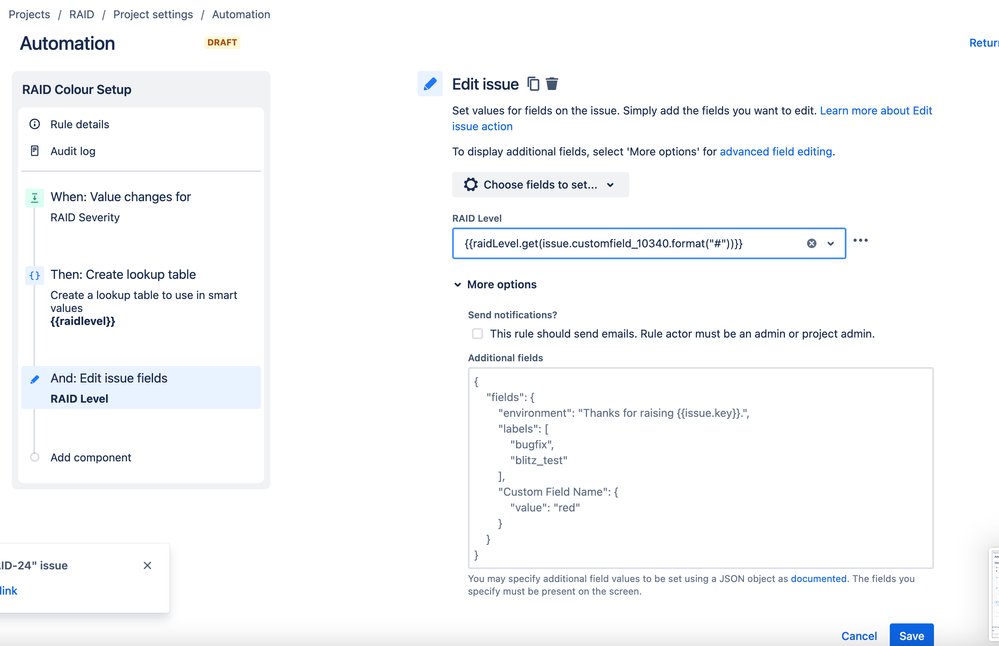Delete the Edit issue component

click(x=552, y=84)
